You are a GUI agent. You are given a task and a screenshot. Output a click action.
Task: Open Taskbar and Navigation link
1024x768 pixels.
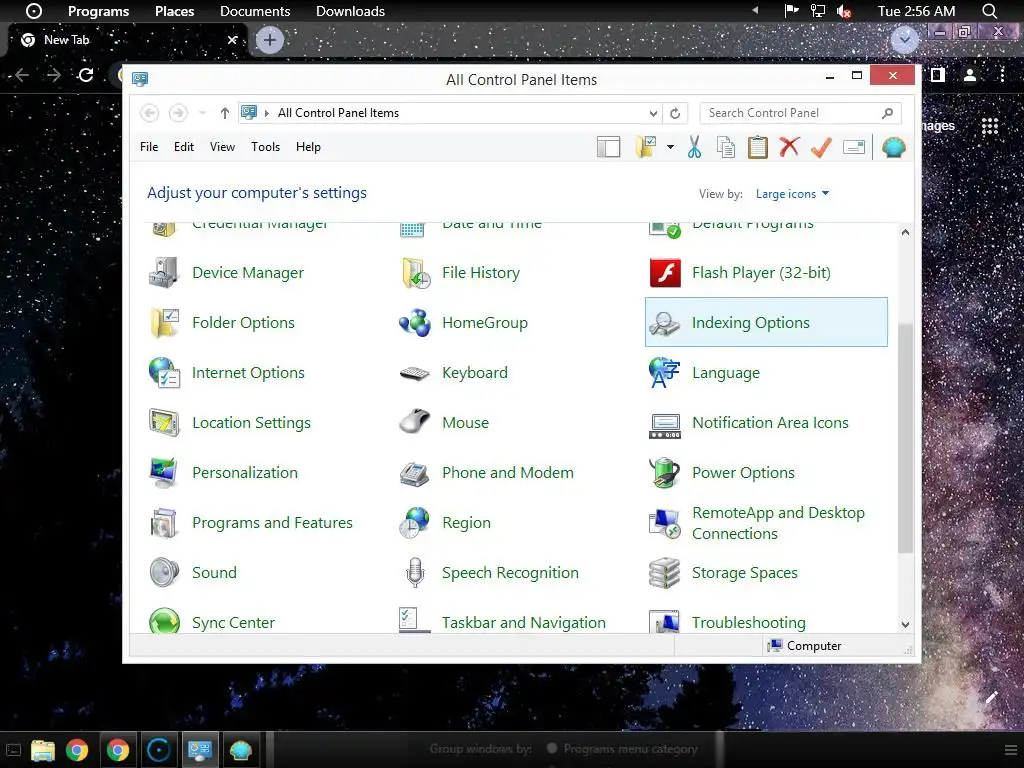coord(524,622)
